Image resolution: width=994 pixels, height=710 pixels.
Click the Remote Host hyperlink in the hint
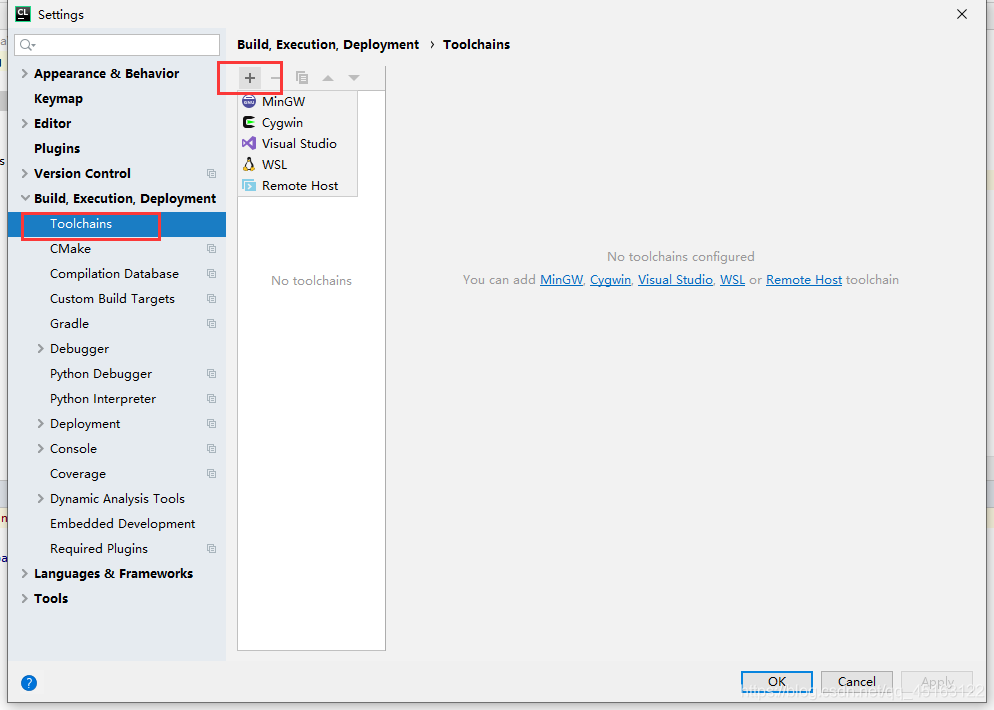click(804, 280)
